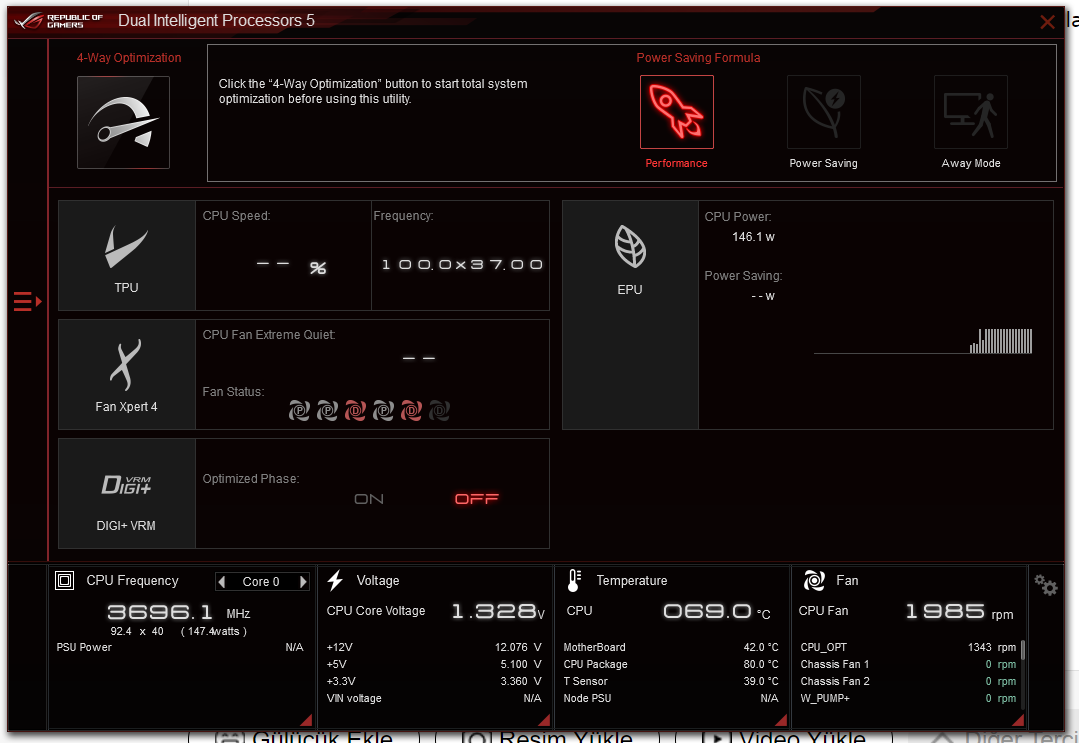Click the Video Yükle button behind window
The height and width of the screenshot is (743, 1079).
click(786, 737)
